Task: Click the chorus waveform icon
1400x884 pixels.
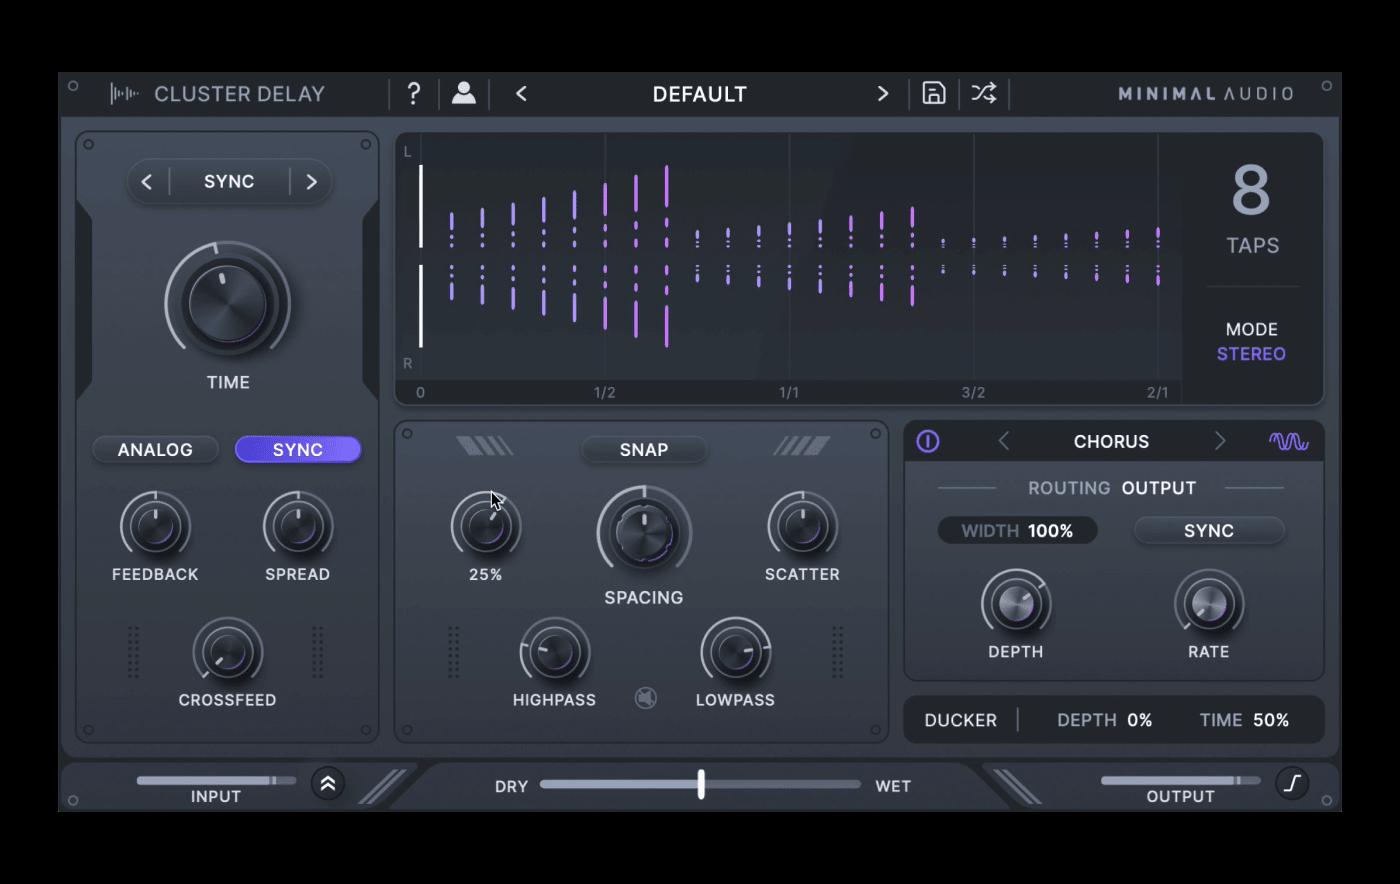Action: point(1288,441)
